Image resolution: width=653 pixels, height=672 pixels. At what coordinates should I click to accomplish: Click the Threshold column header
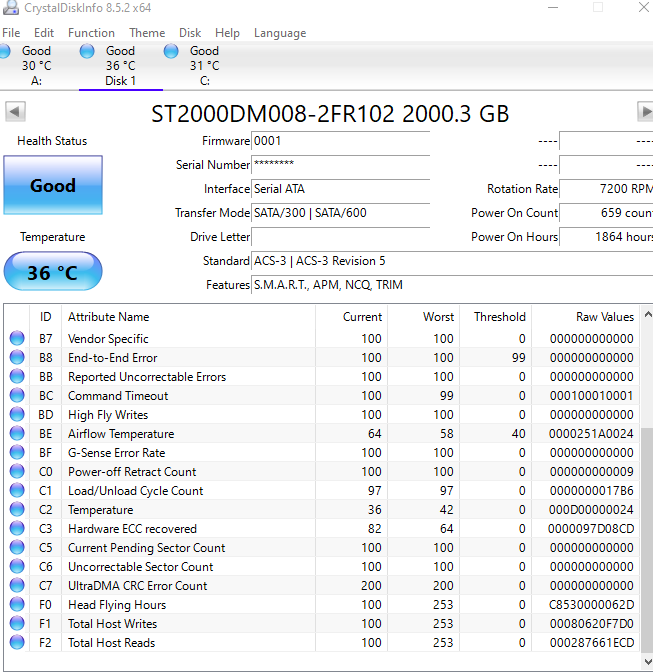click(x=495, y=317)
